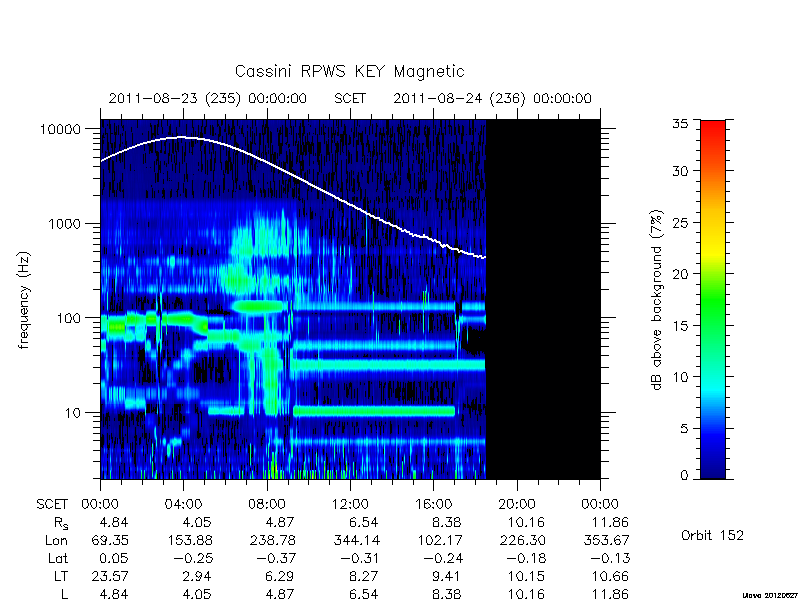Click the 35 label on the color scale

pos(680,124)
